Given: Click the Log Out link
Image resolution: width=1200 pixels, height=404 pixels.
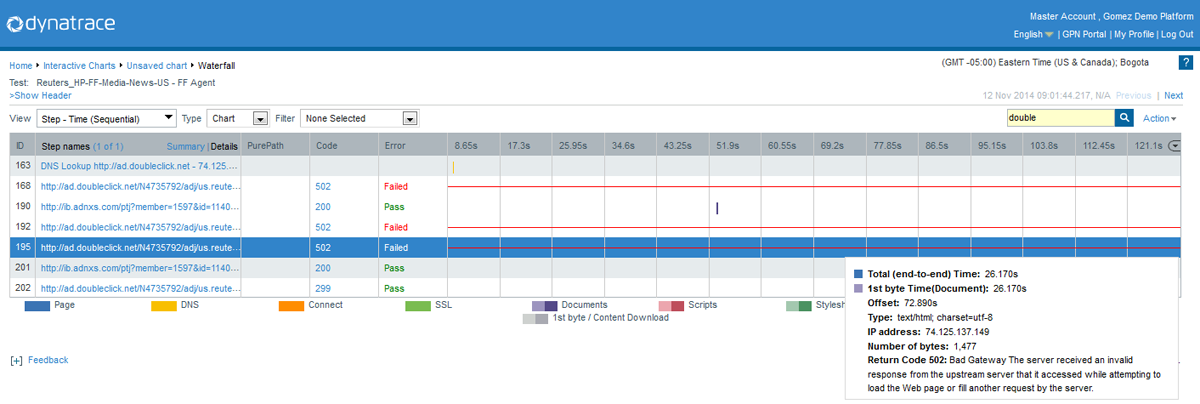Looking at the screenshot, I should pyautogui.click(x=1177, y=34).
